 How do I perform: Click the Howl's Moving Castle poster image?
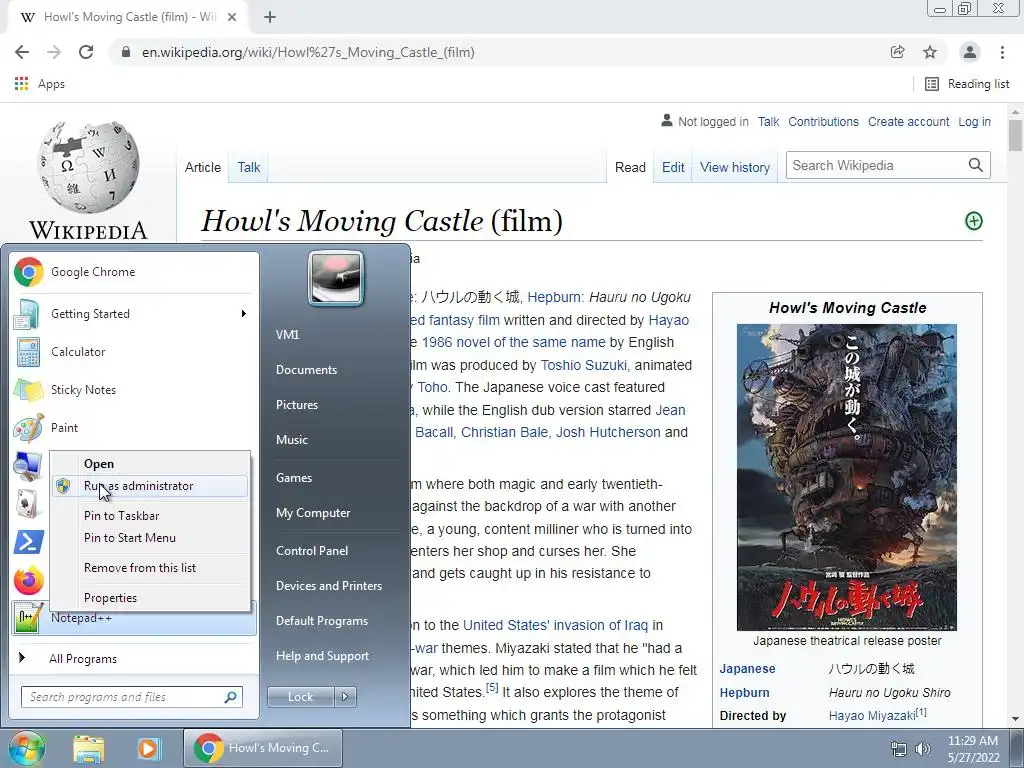pos(846,477)
